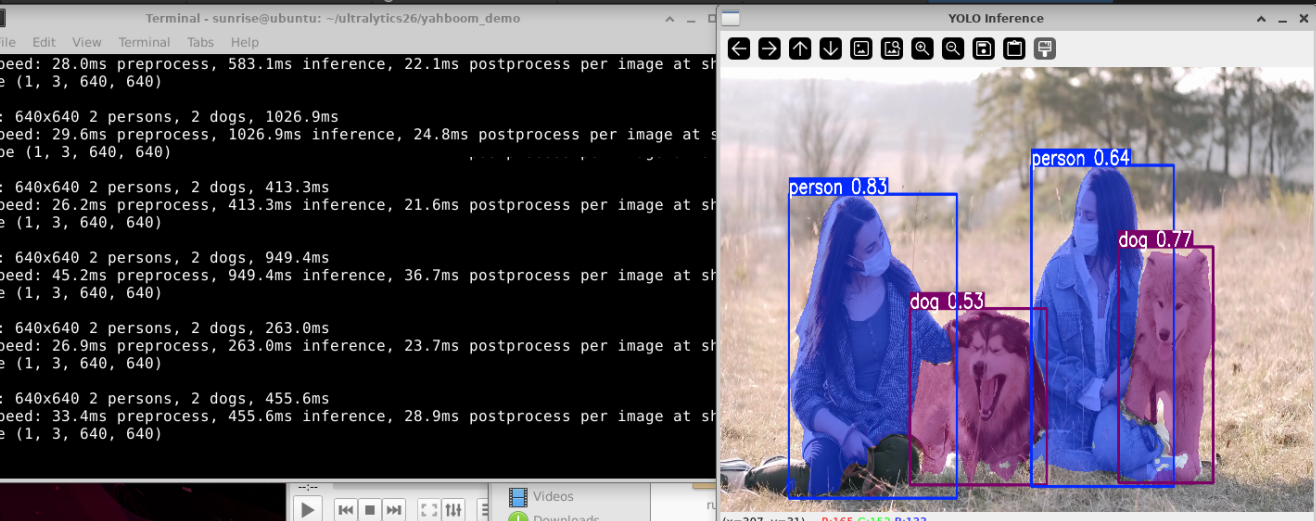Click the greyed properties brush icon
This screenshot has height=521, width=1316.
click(1044, 48)
